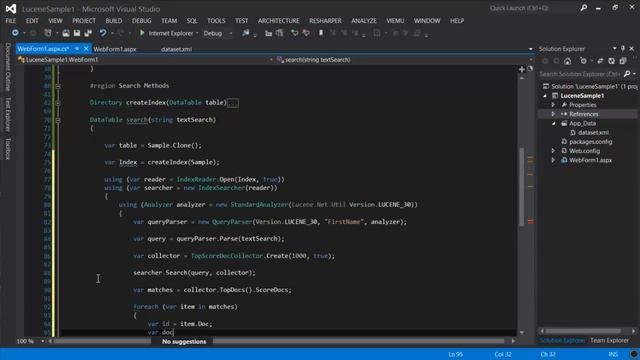Click the editor vertical scrollbar thumb
The image size is (640, 360).
pyautogui.click(x=522, y=187)
